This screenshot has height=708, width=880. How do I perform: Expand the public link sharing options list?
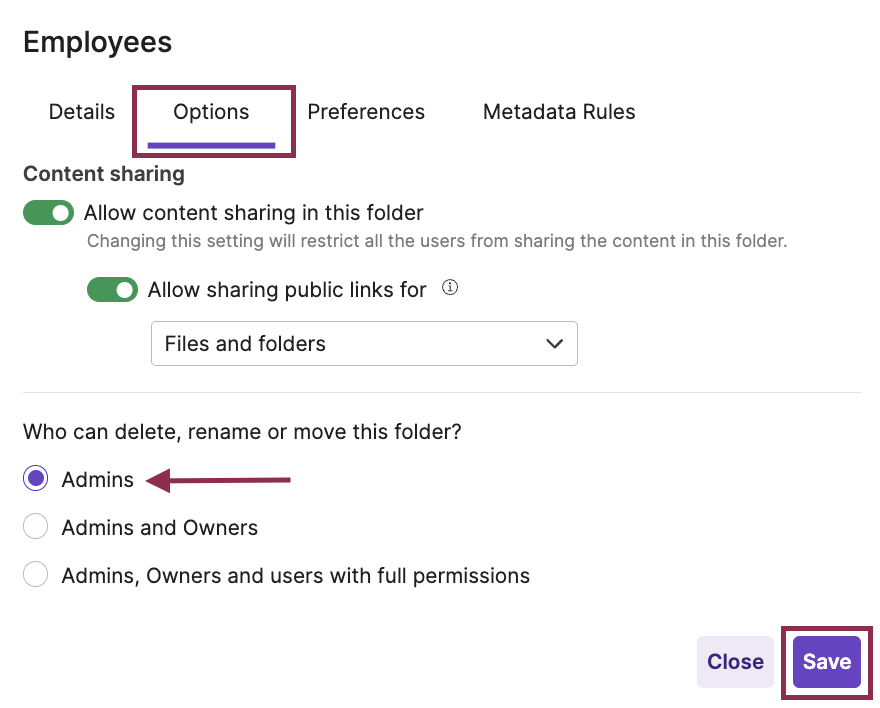pyautogui.click(x=364, y=343)
